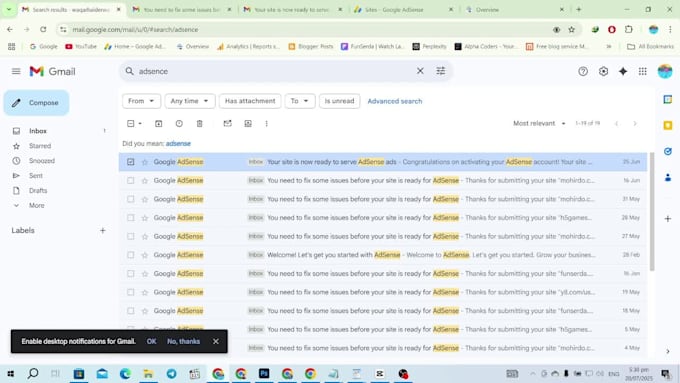
Task: Open Gmail Settings gear icon
Action: (603, 71)
